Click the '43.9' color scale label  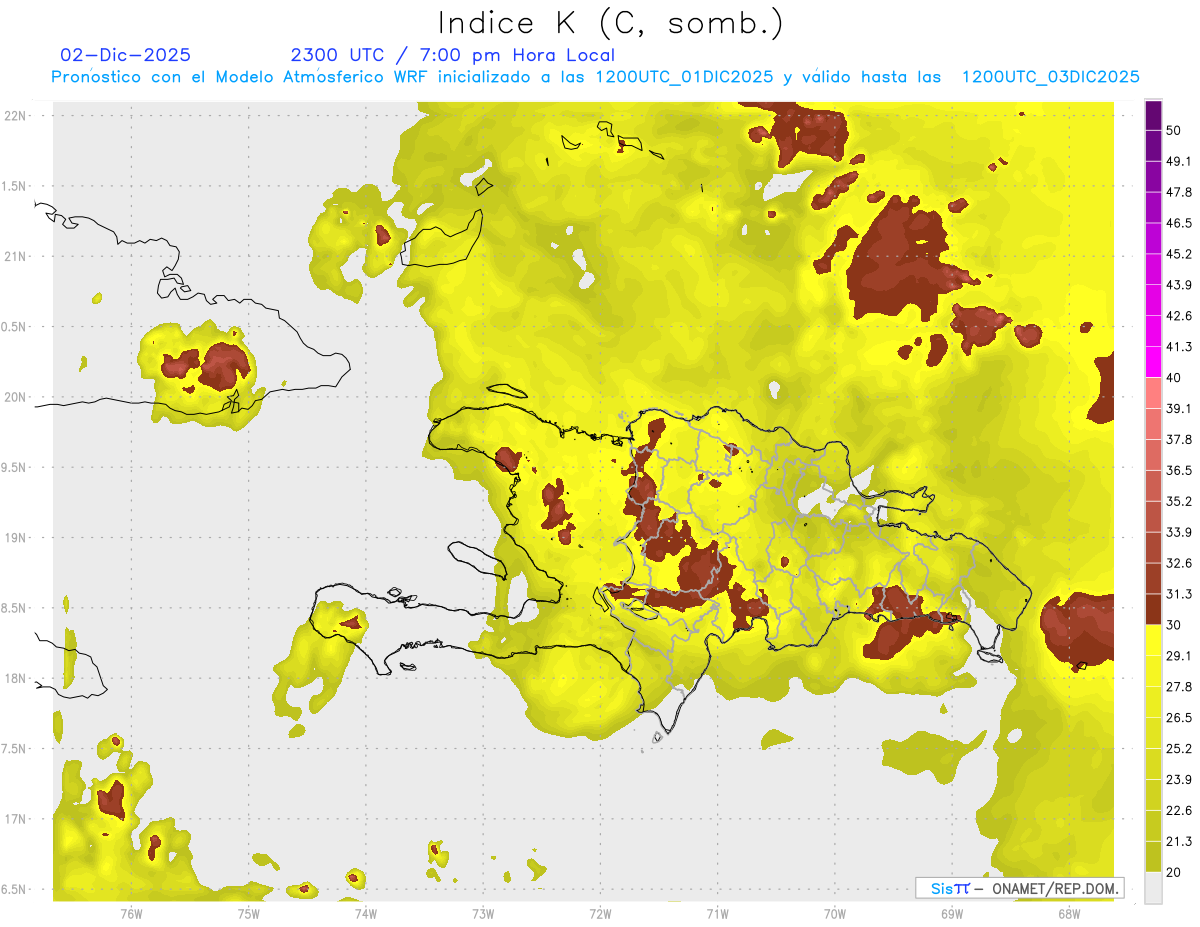1179,285
